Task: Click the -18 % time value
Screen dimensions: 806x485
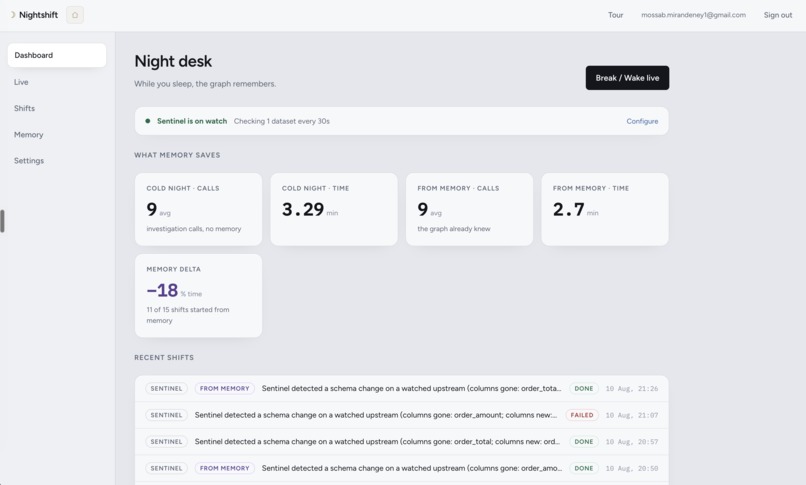Action: pyautogui.click(x=174, y=291)
